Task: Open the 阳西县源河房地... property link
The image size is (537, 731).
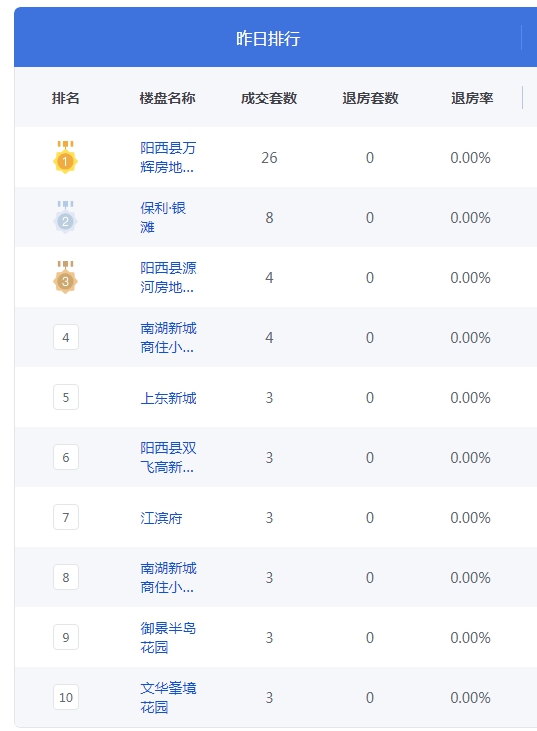Action: (168, 277)
